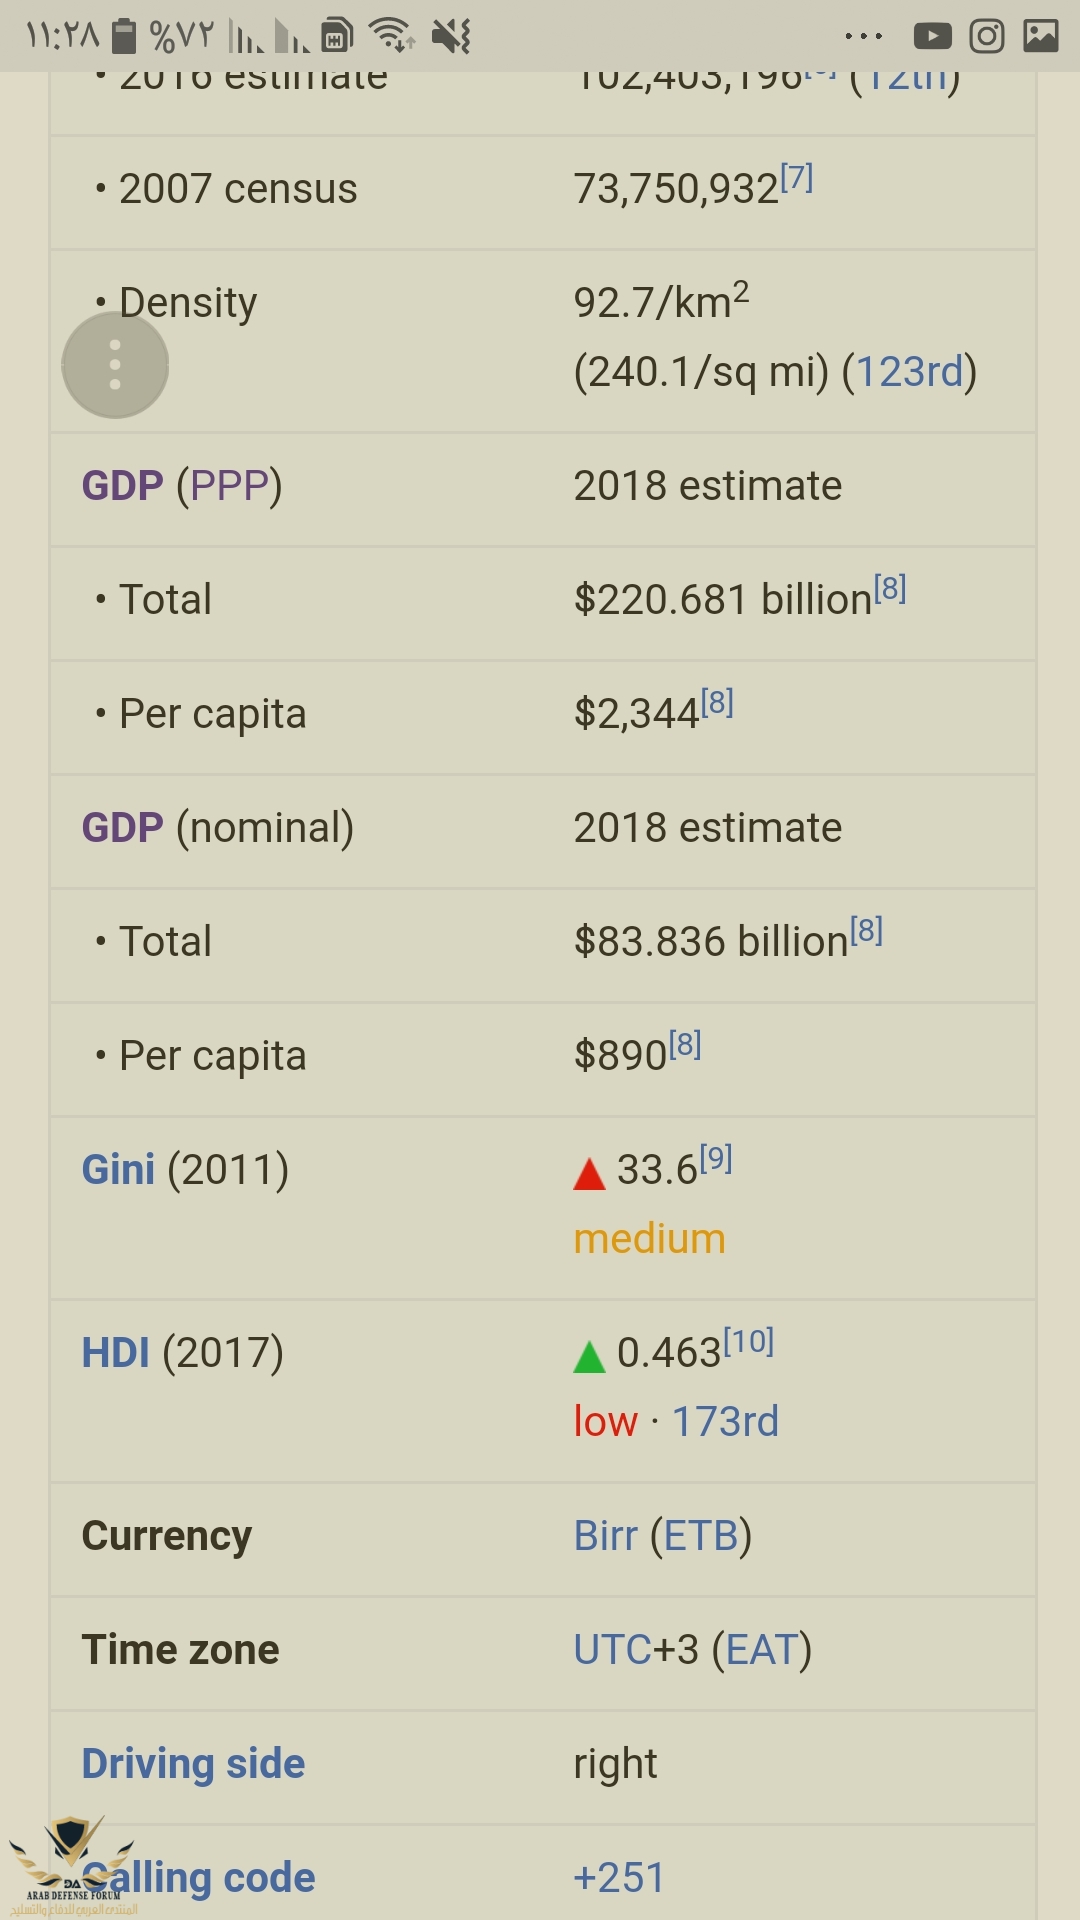Tap the floating three-dots menu button
The width and height of the screenshot is (1080, 1920).
point(115,365)
